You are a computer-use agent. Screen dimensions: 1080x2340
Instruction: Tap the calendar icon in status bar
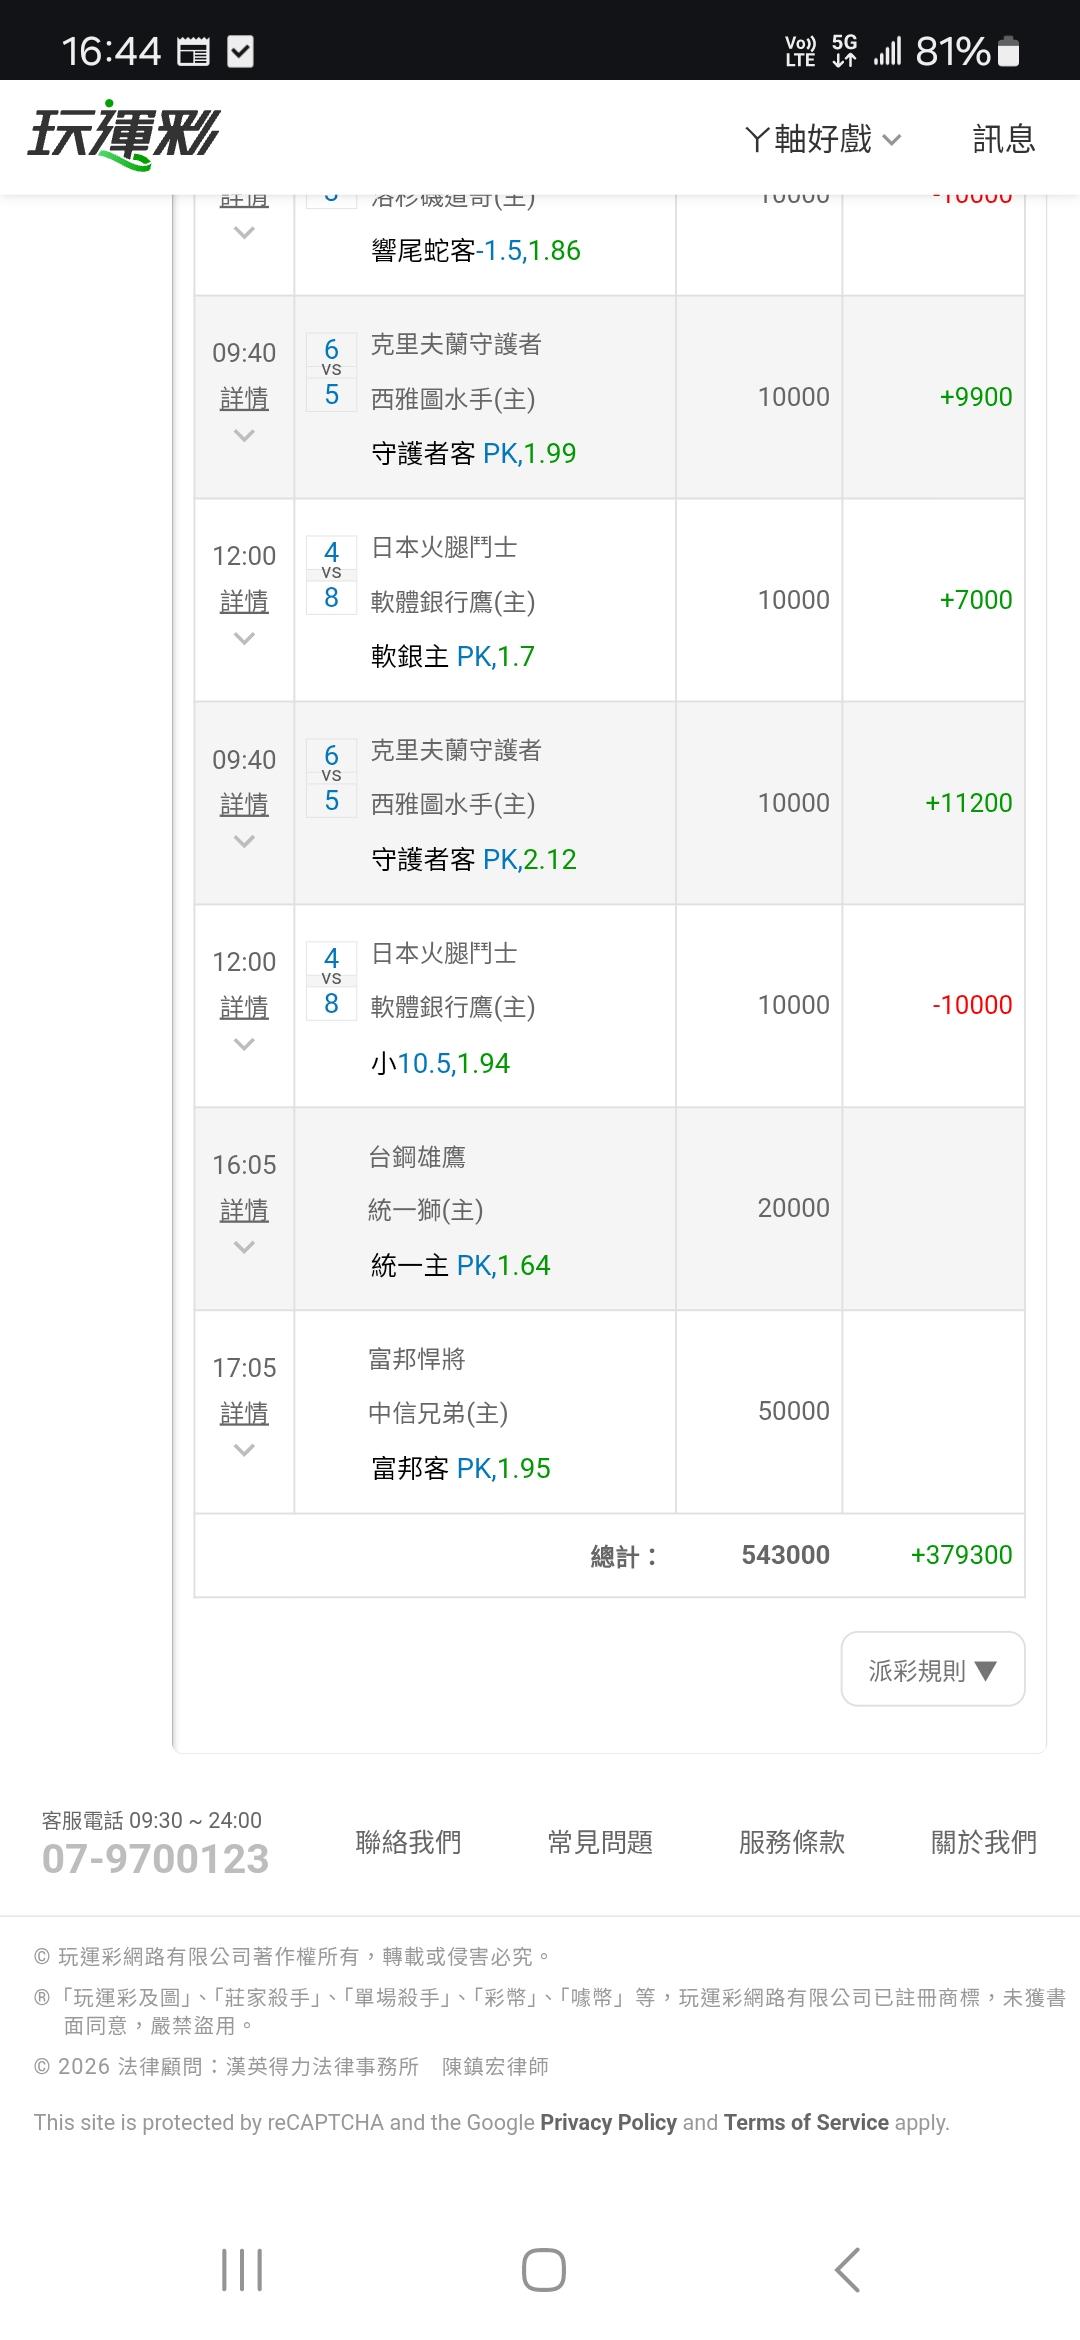click(x=193, y=51)
